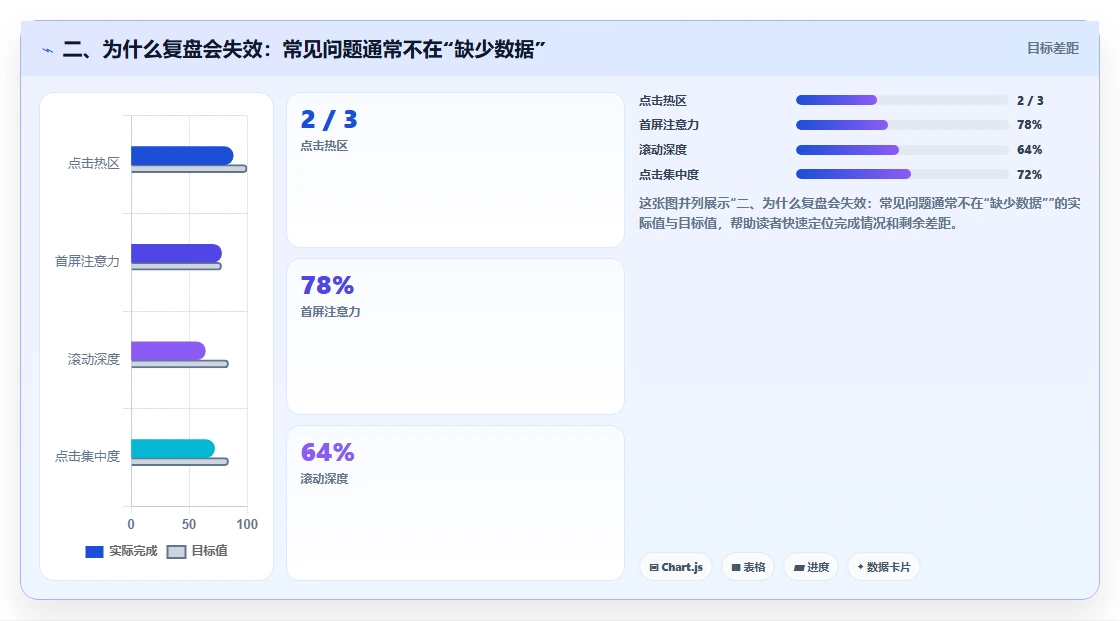This screenshot has height=621, width=1120.
Task: Click the 点击热区 progress bar
Action: pos(902,100)
